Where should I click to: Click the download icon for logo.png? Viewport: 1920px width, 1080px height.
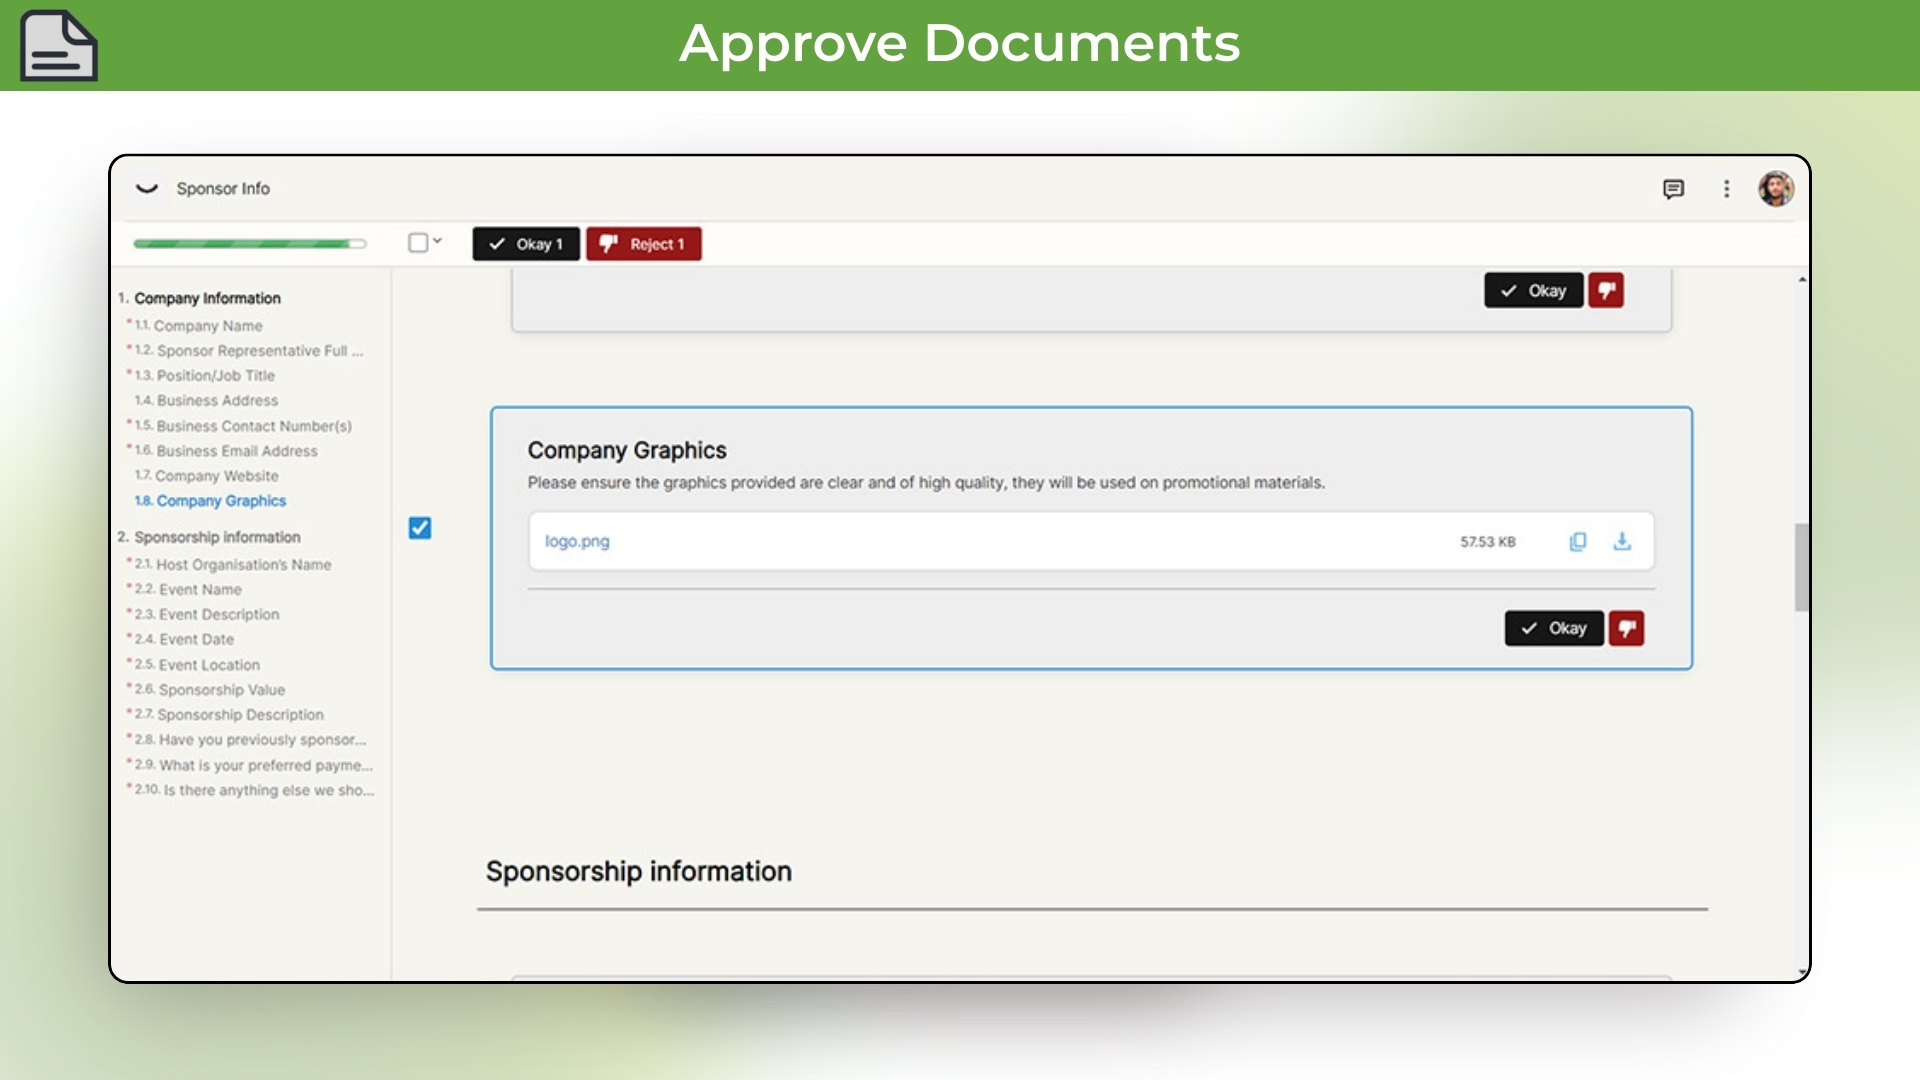(x=1623, y=541)
